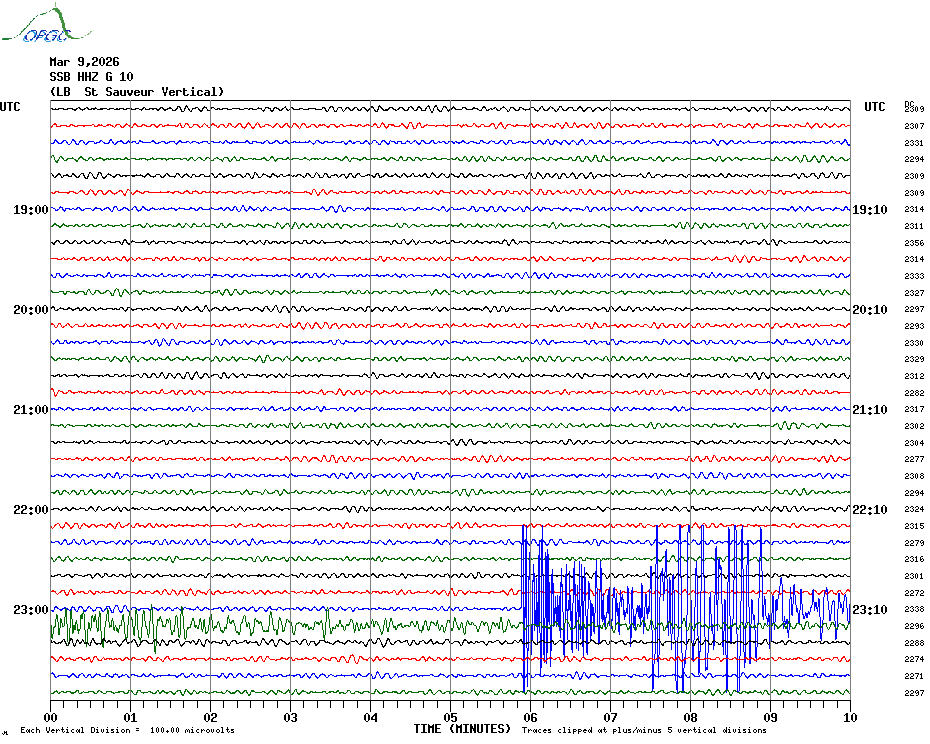The height and width of the screenshot is (744, 930).
Task: Click the 08 minute tick label
Action: [690, 717]
